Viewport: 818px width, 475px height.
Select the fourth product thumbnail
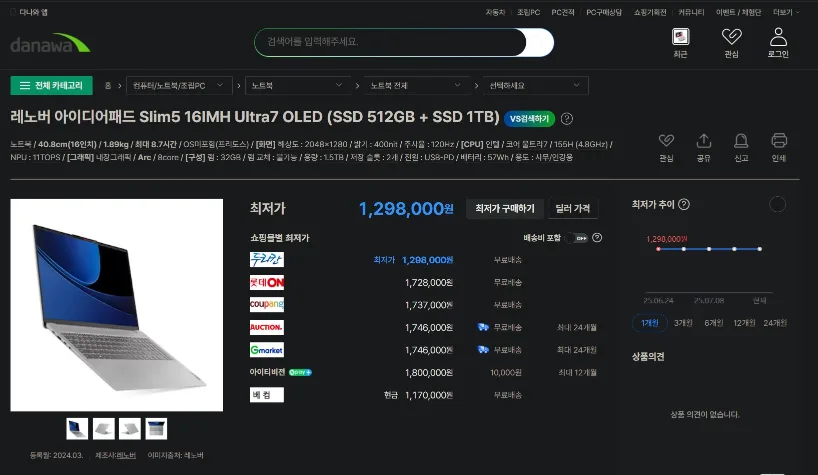point(157,429)
